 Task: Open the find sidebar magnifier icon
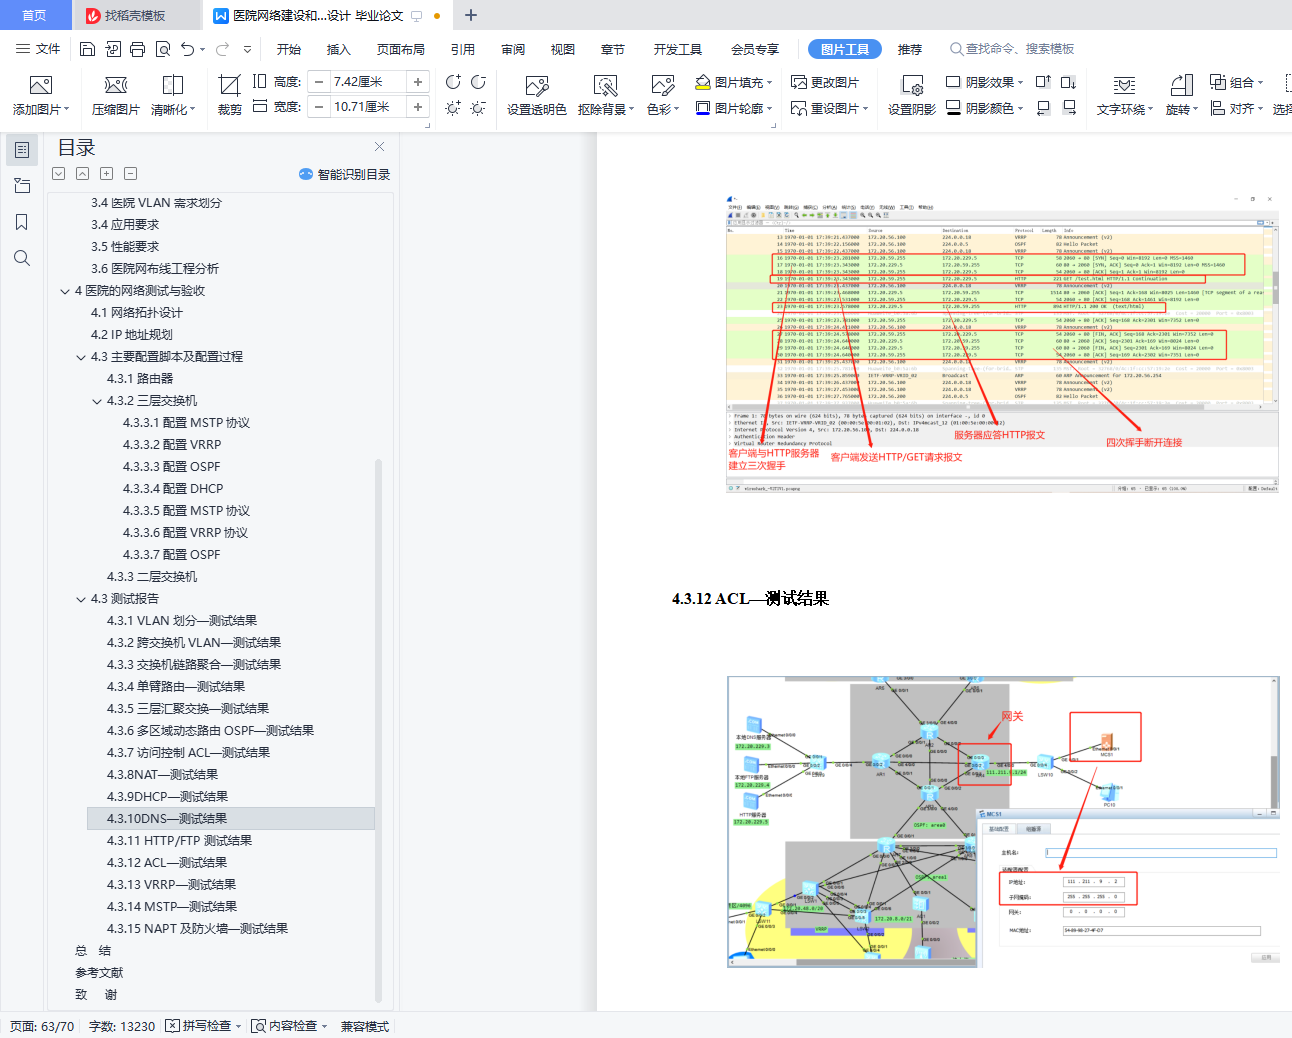coord(22,258)
